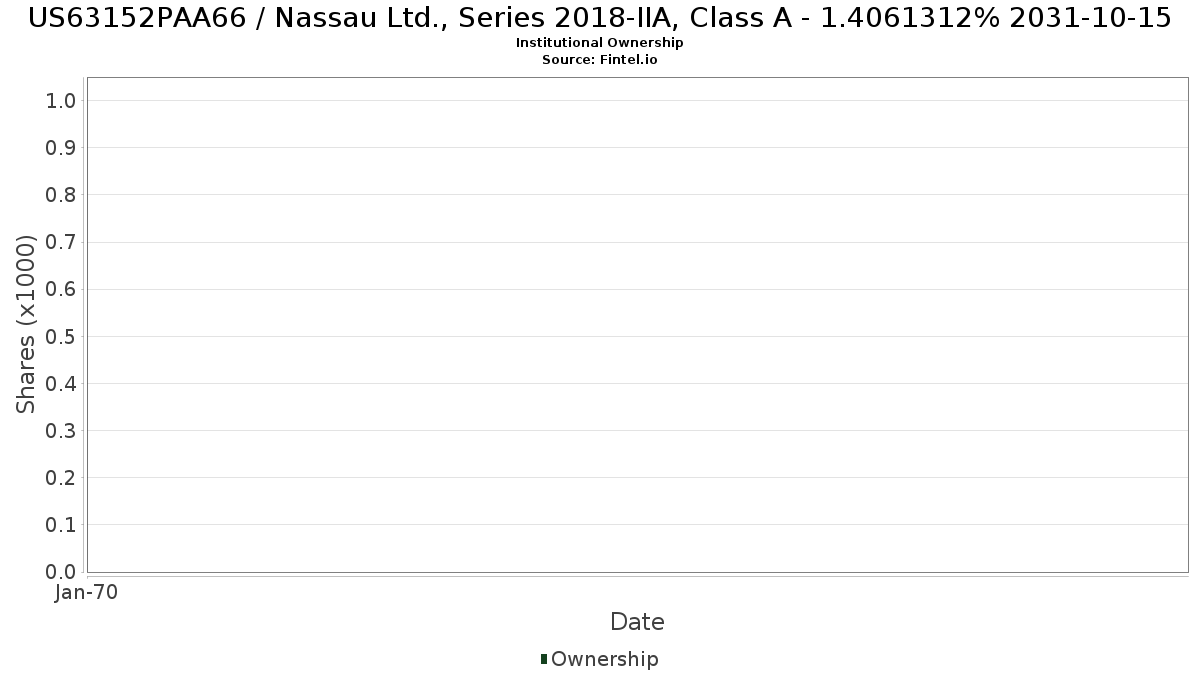Screen dimensions: 1200x675
Task: Click the 1.0 y-axis tick label
Action: click(61, 100)
